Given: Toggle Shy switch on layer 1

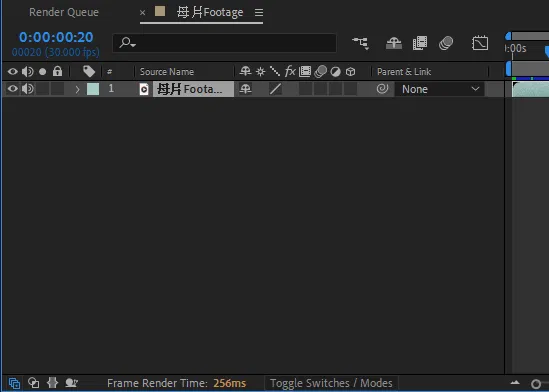Looking at the screenshot, I should click(x=245, y=89).
